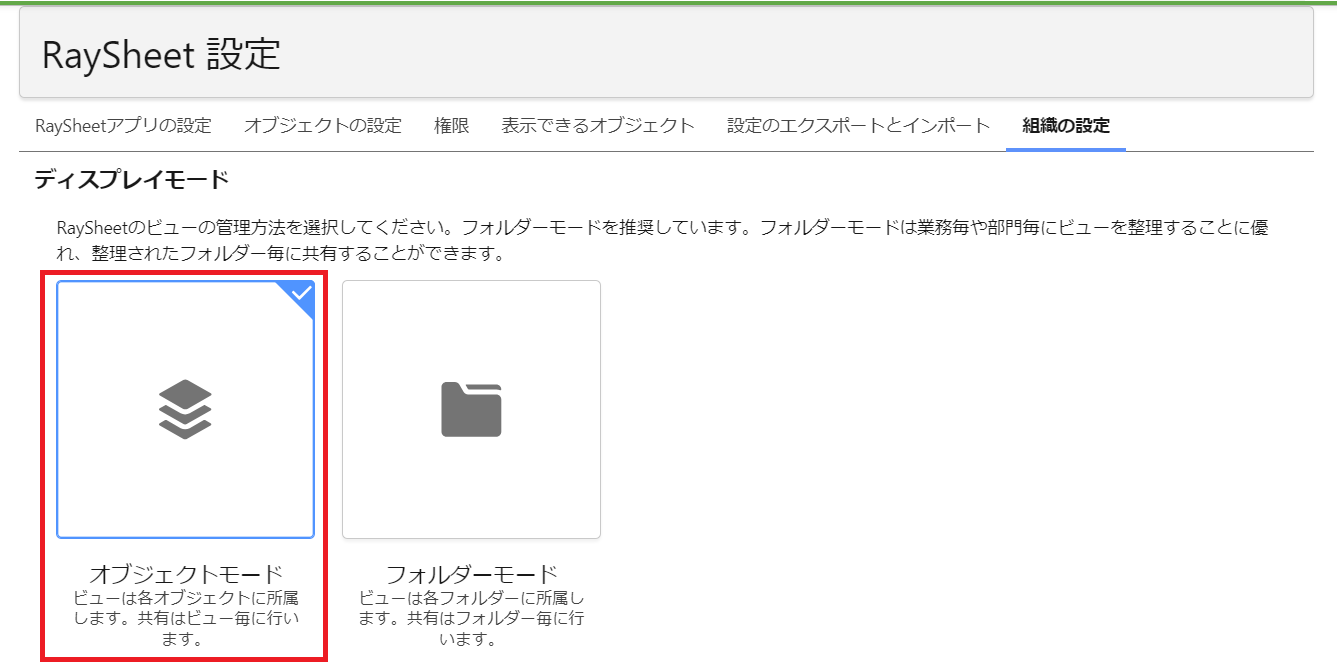Choose the オブジェクトモード label

186,574
